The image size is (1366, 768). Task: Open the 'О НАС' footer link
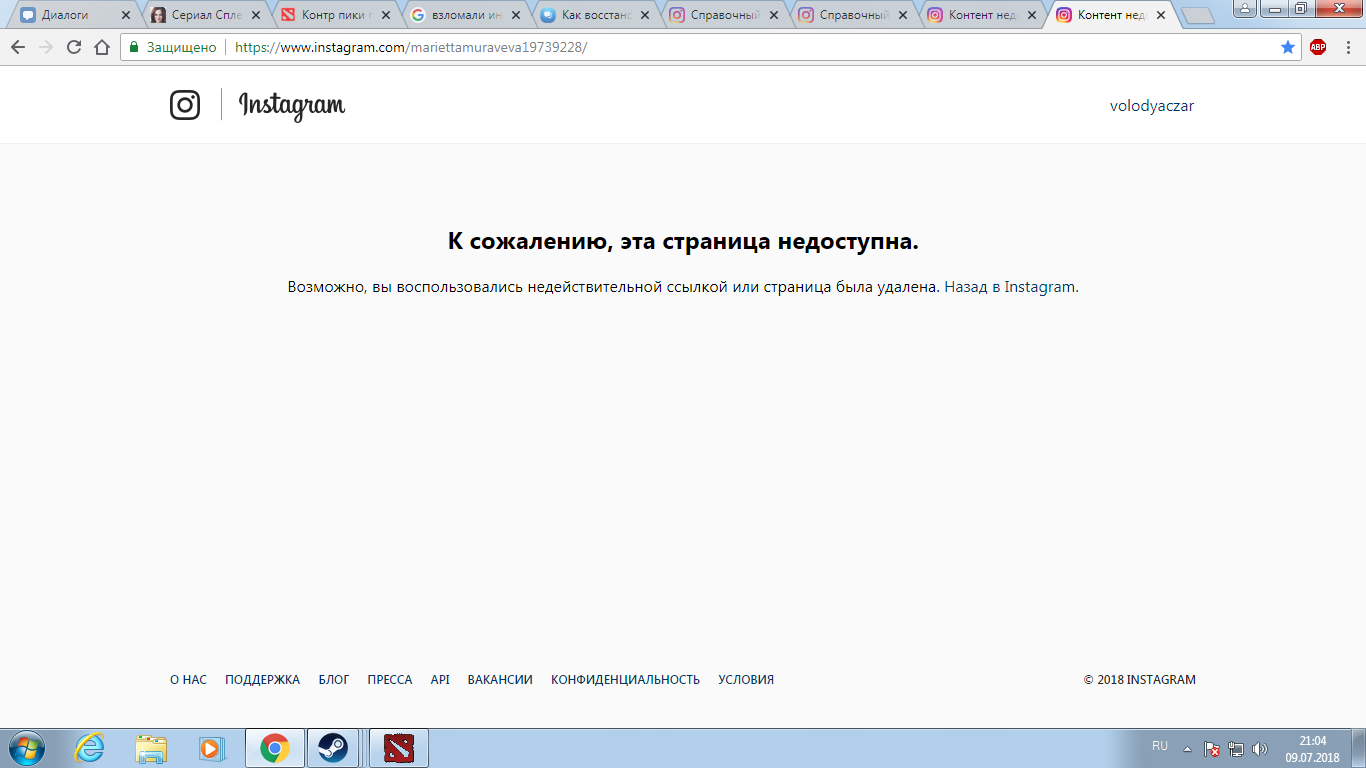coord(188,680)
